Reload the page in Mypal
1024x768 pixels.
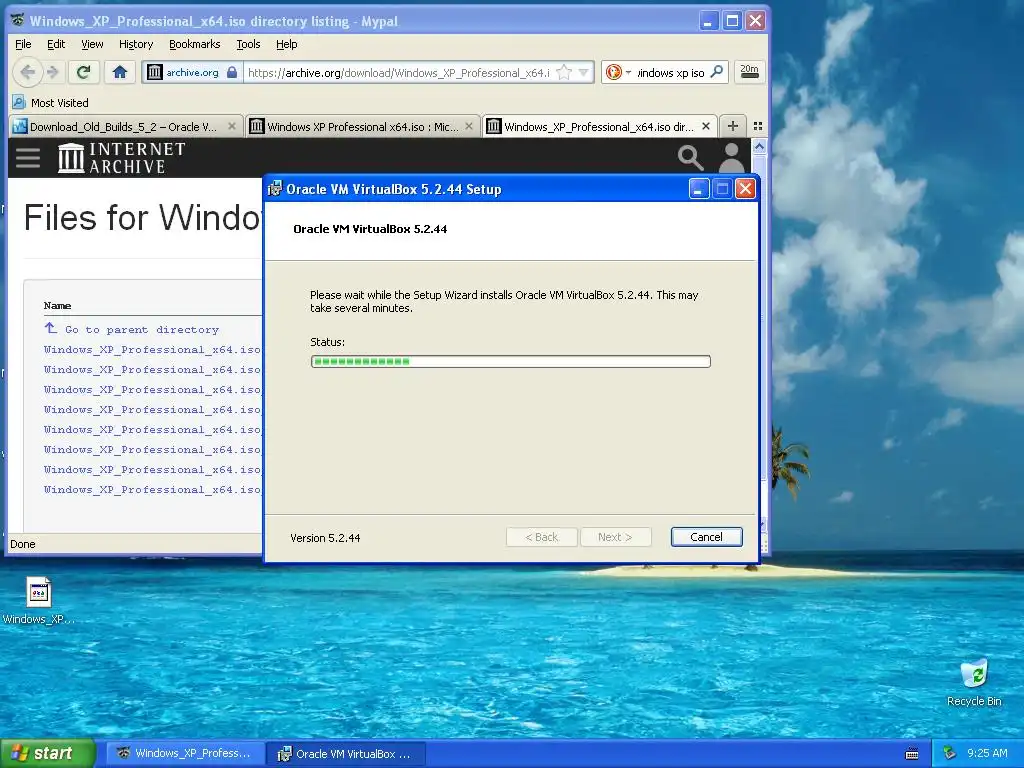coord(84,72)
